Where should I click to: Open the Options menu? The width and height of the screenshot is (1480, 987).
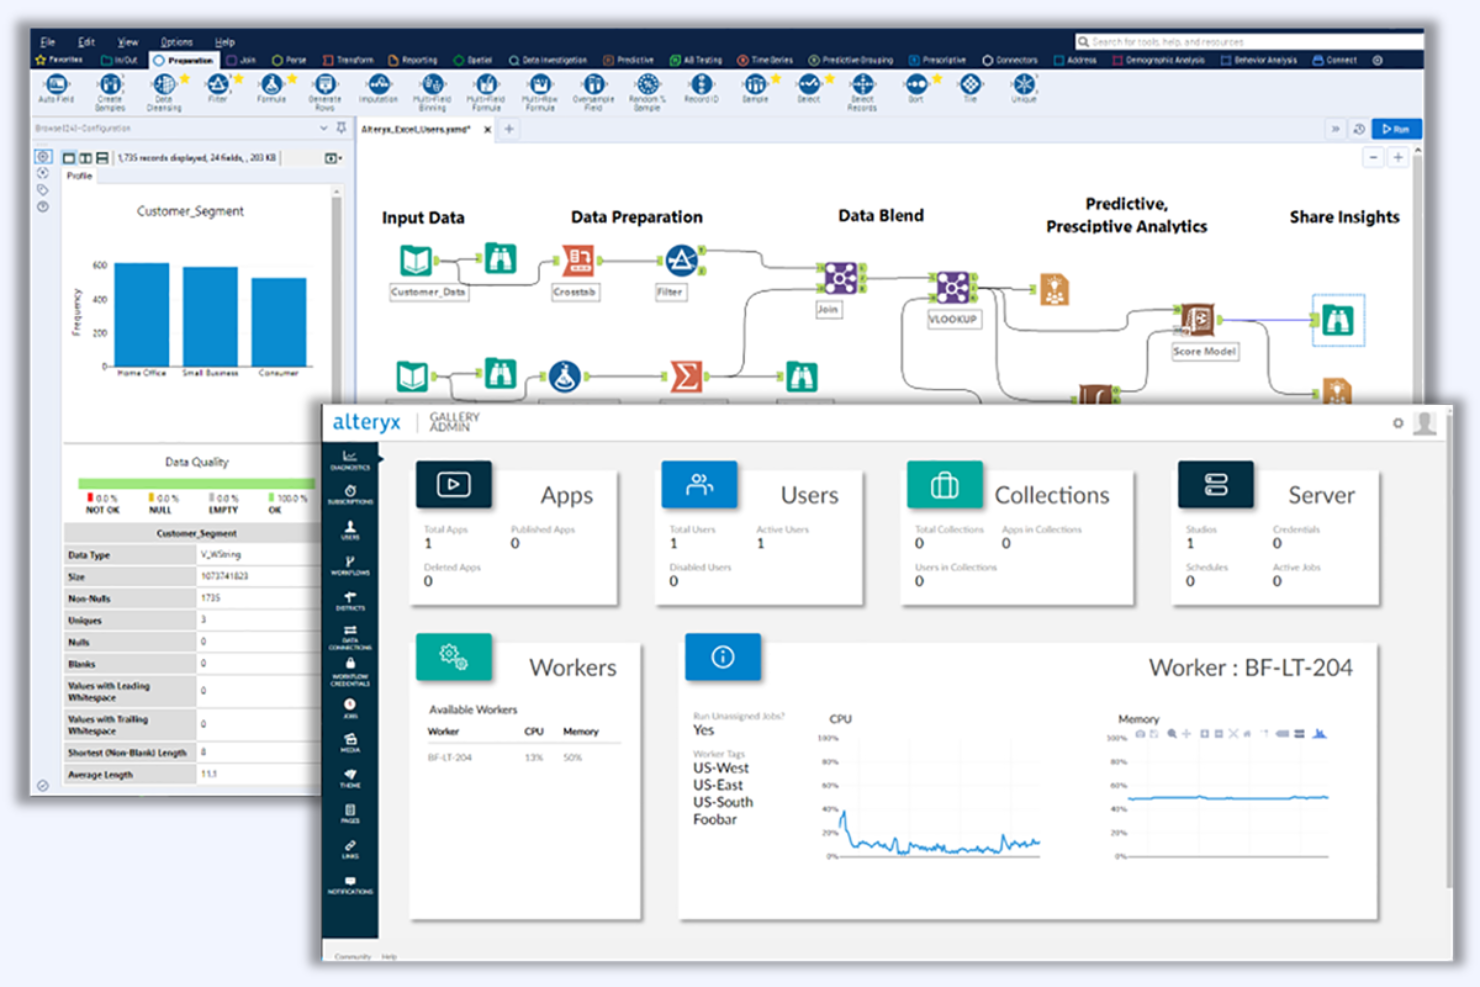coord(176,41)
